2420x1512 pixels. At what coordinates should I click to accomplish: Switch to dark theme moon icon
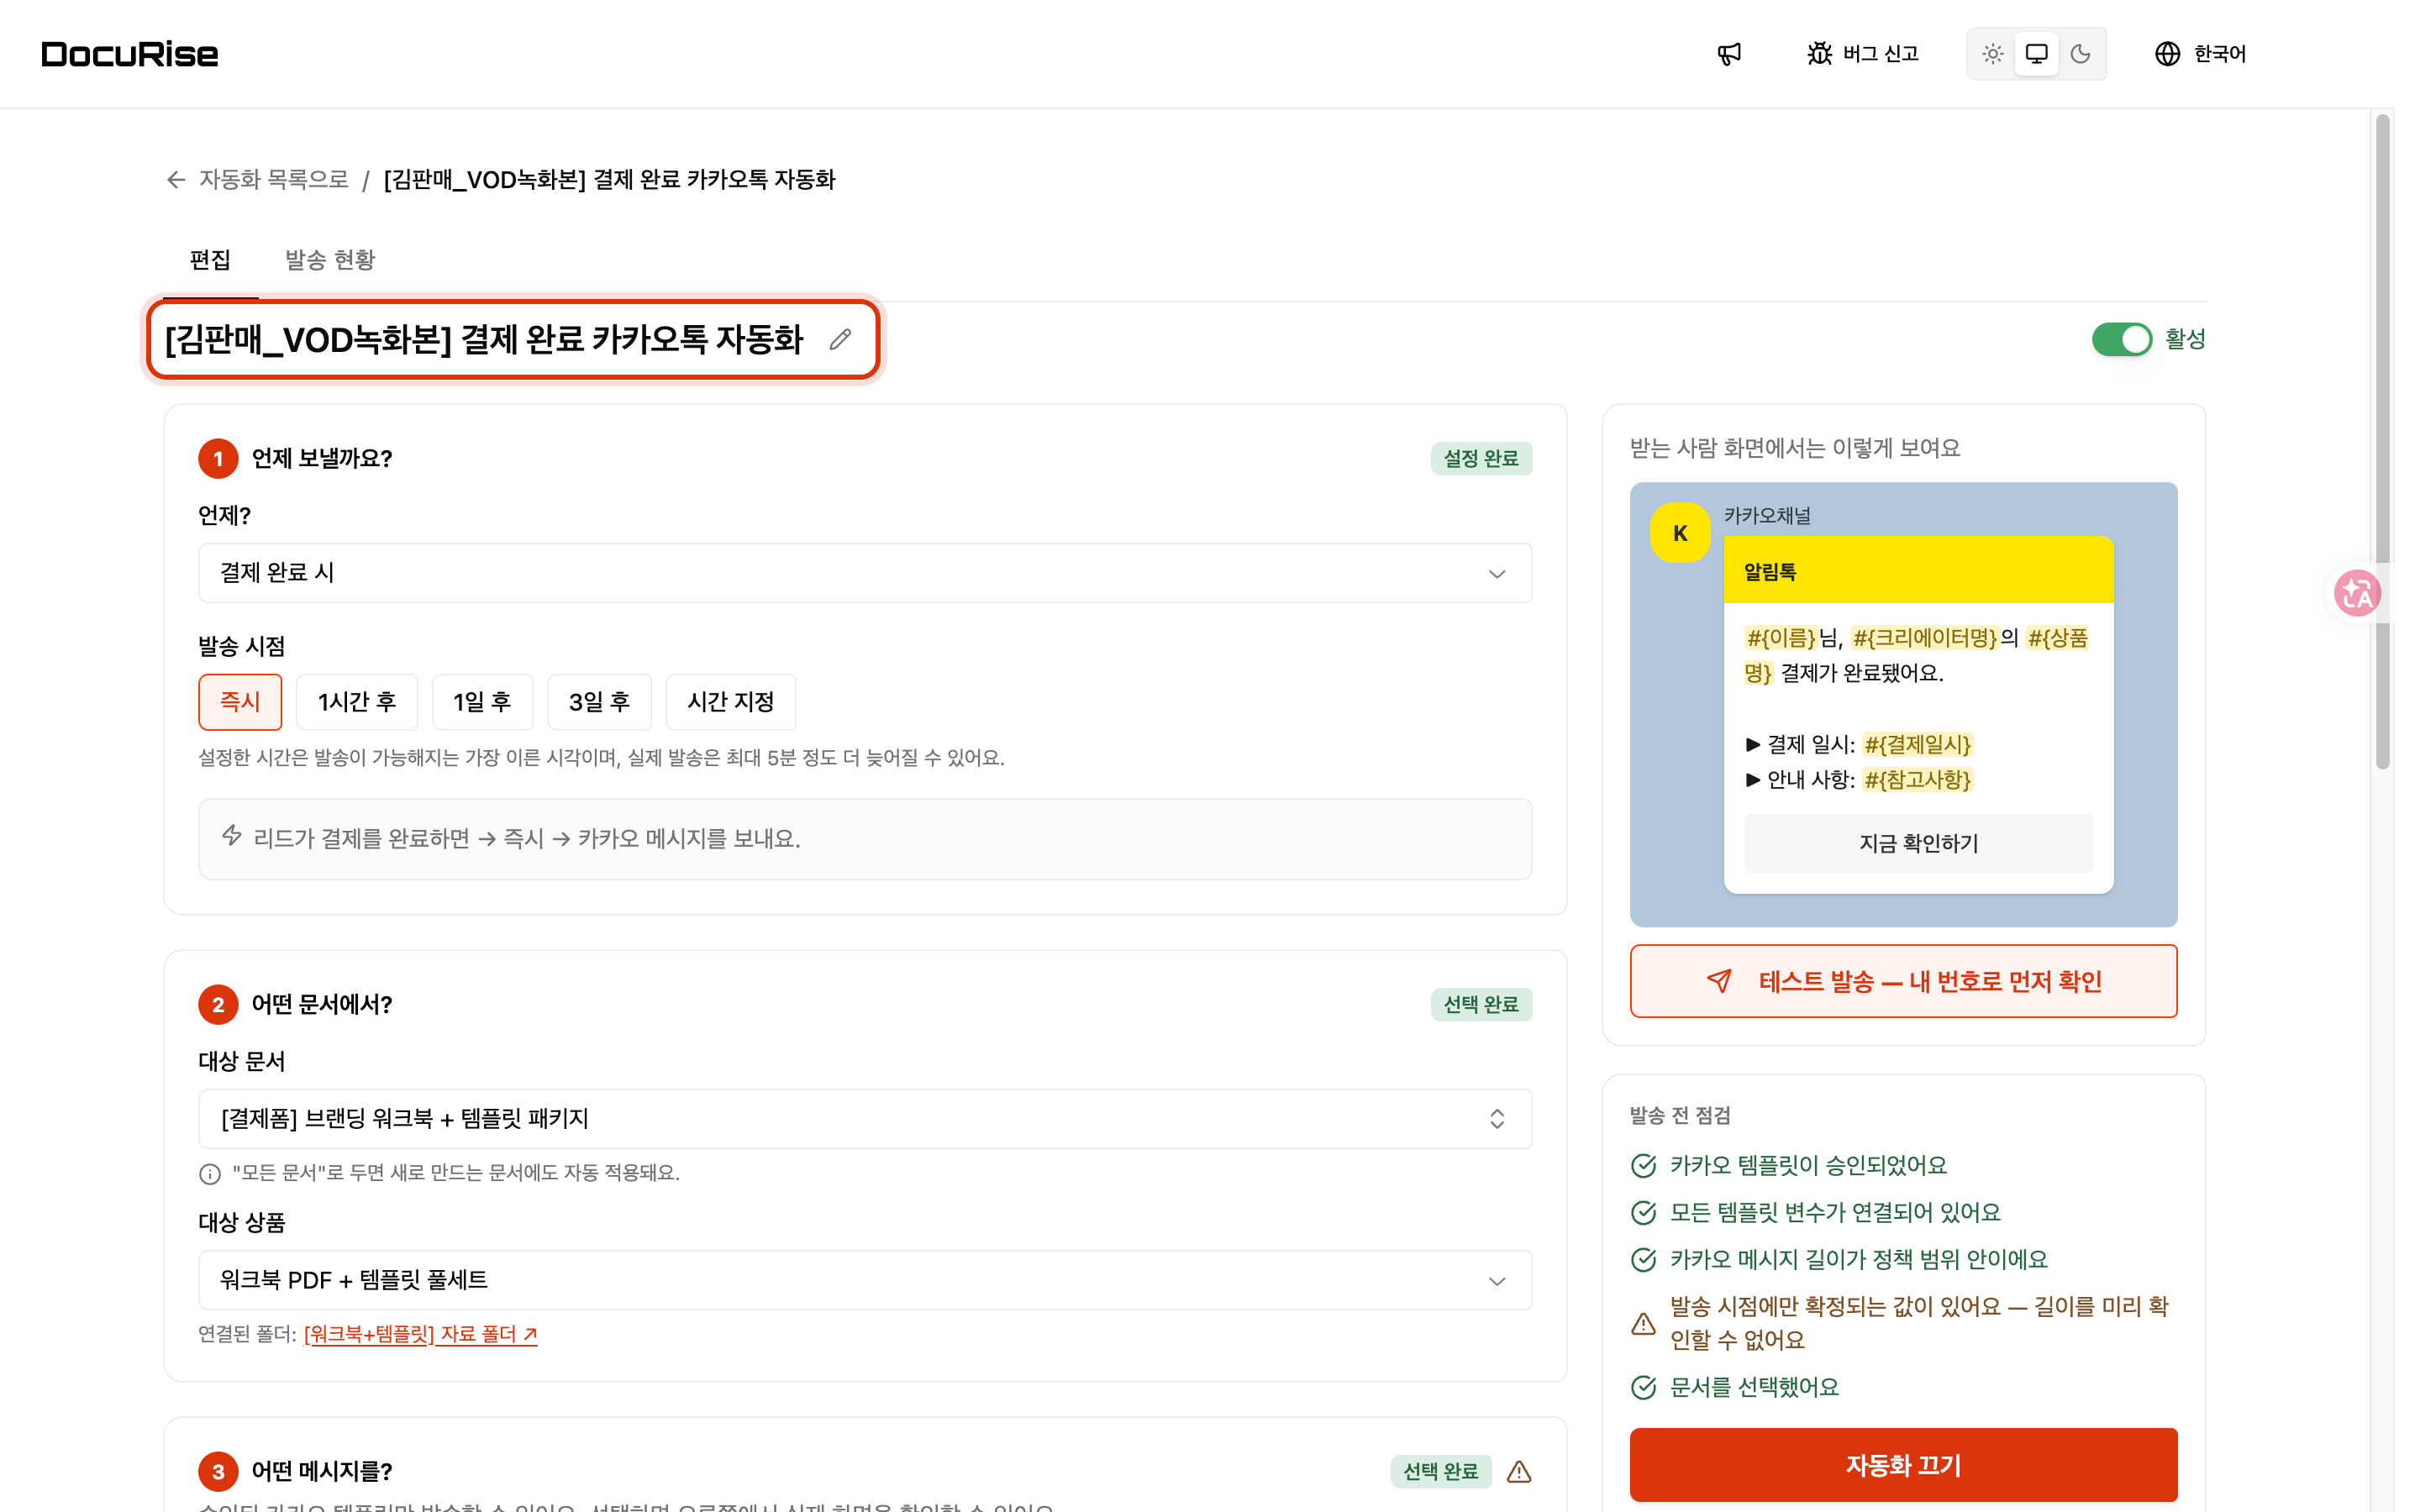coord(2080,54)
